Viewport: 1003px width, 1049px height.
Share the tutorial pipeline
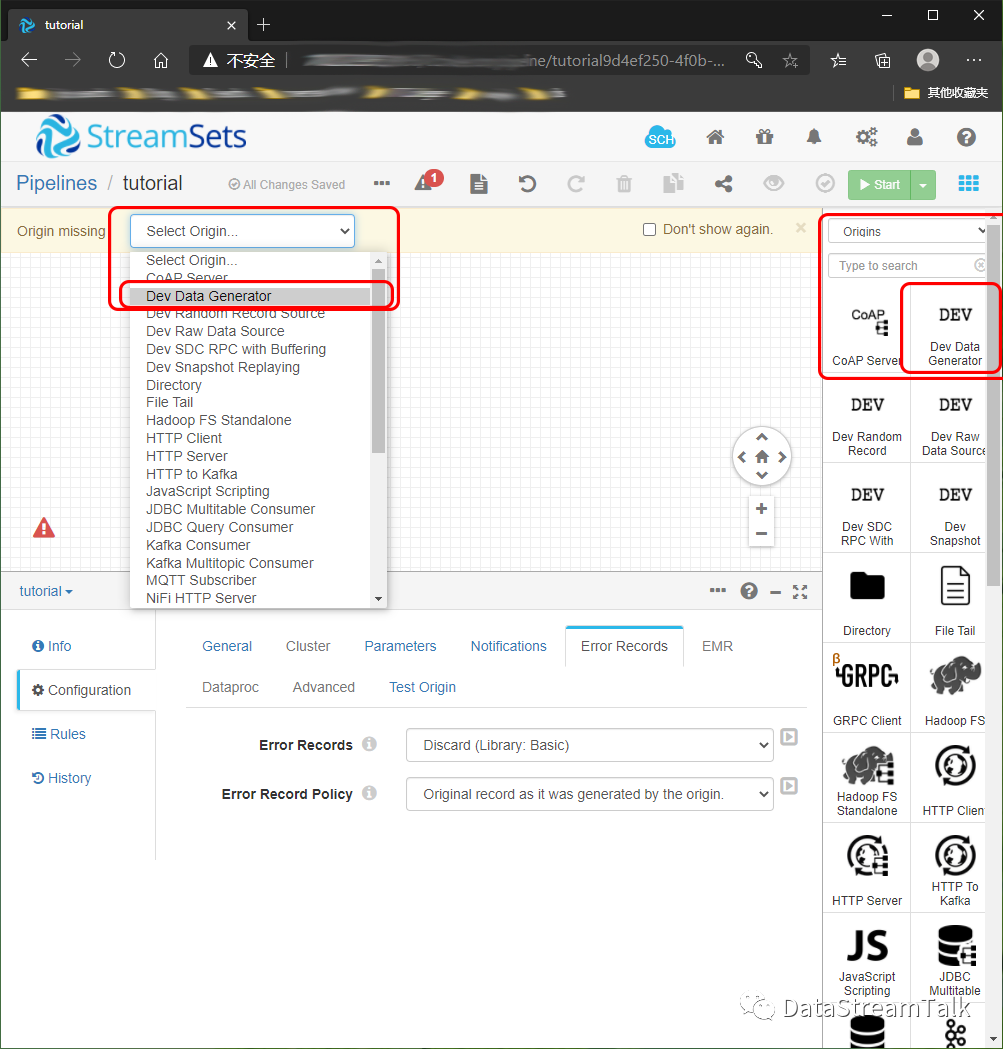click(x=723, y=183)
